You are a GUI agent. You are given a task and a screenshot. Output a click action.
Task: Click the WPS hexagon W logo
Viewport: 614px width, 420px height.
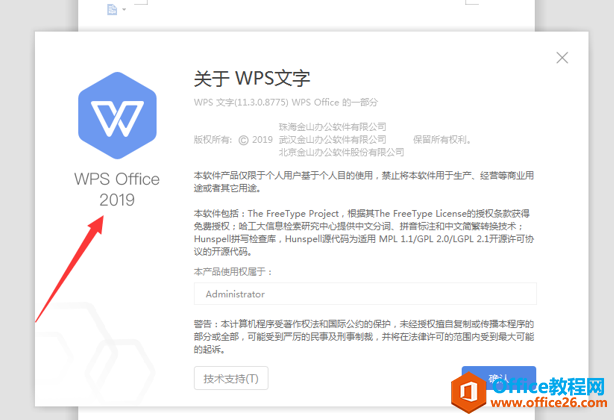[117, 115]
